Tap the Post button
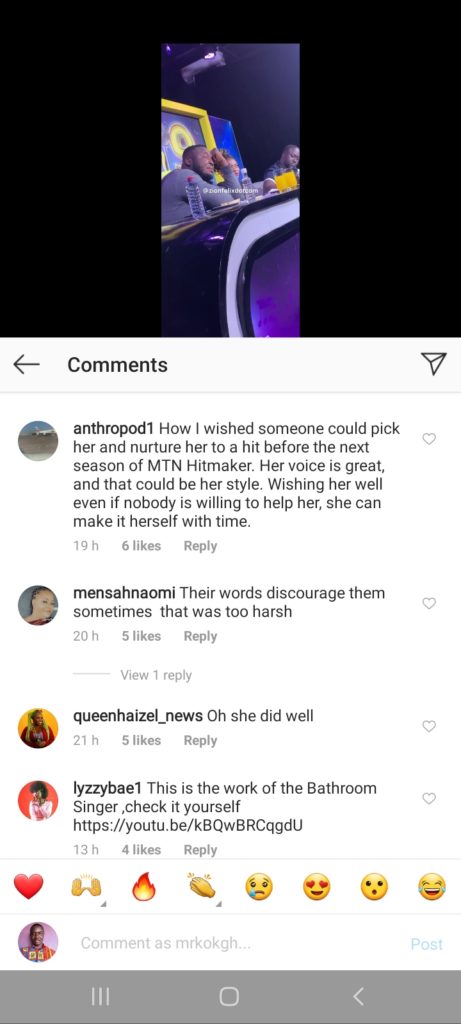 coord(426,944)
